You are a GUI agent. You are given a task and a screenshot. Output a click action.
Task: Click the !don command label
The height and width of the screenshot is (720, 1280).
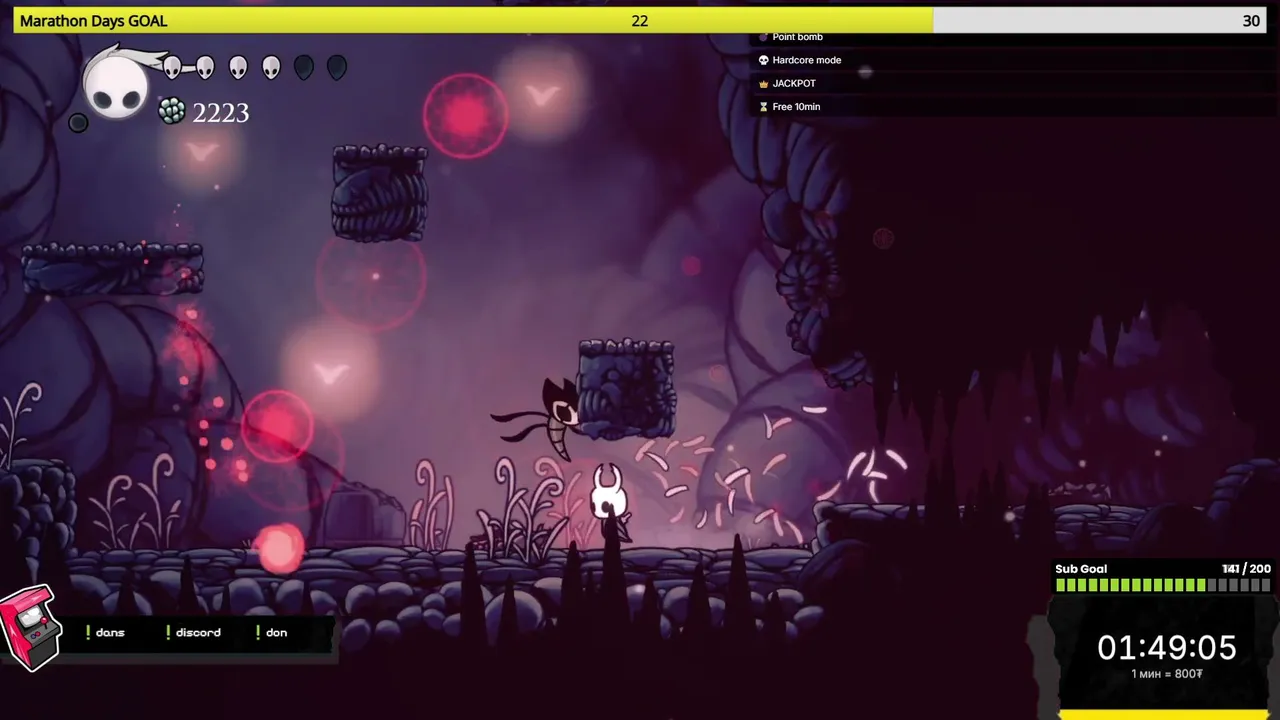[271, 633]
